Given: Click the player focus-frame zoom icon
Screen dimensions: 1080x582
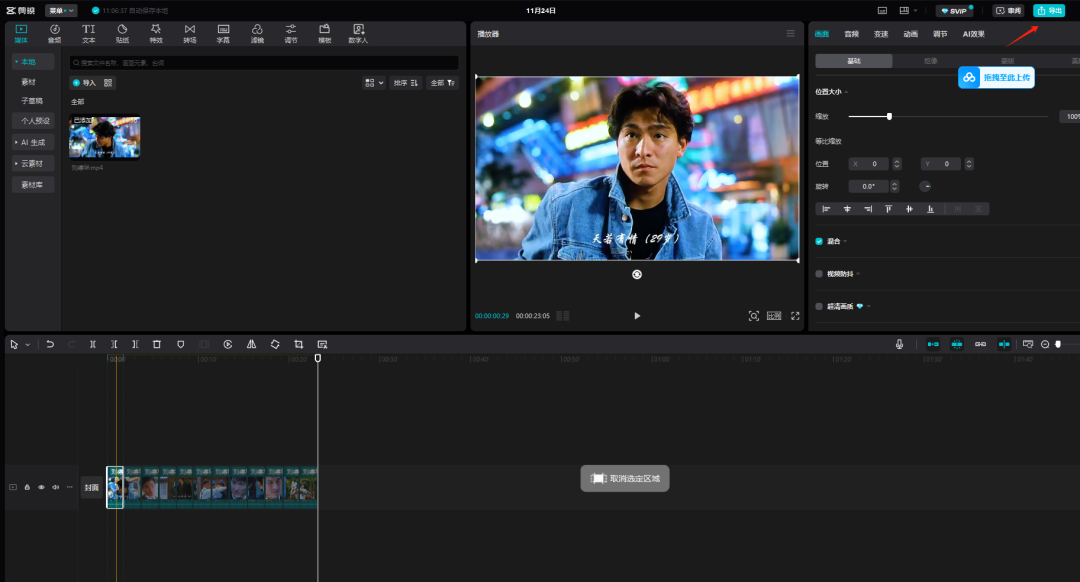Looking at the screenshot, I should pyautogui.click(x=754, y=315).
